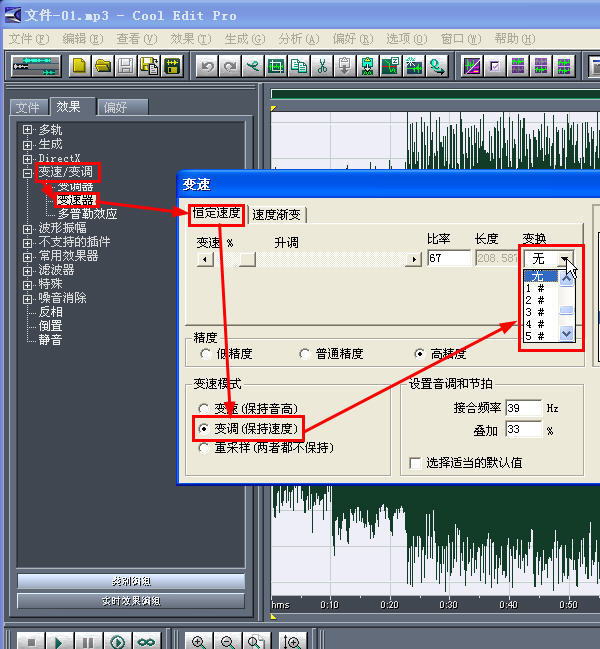Click the Paste clipboard arrow icon
The width and height of the screenshot is (600, 649).
click(x=344, y=66)
